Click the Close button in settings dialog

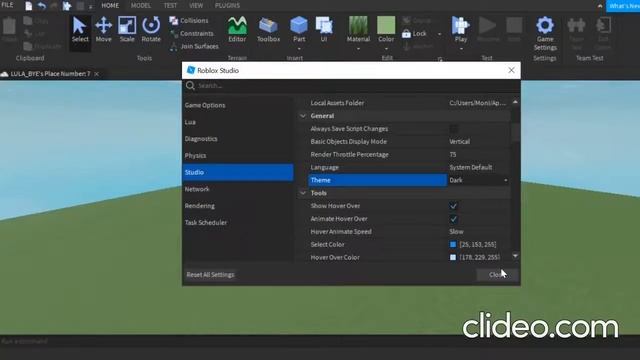pyautogui.click(x=498, y=275)
